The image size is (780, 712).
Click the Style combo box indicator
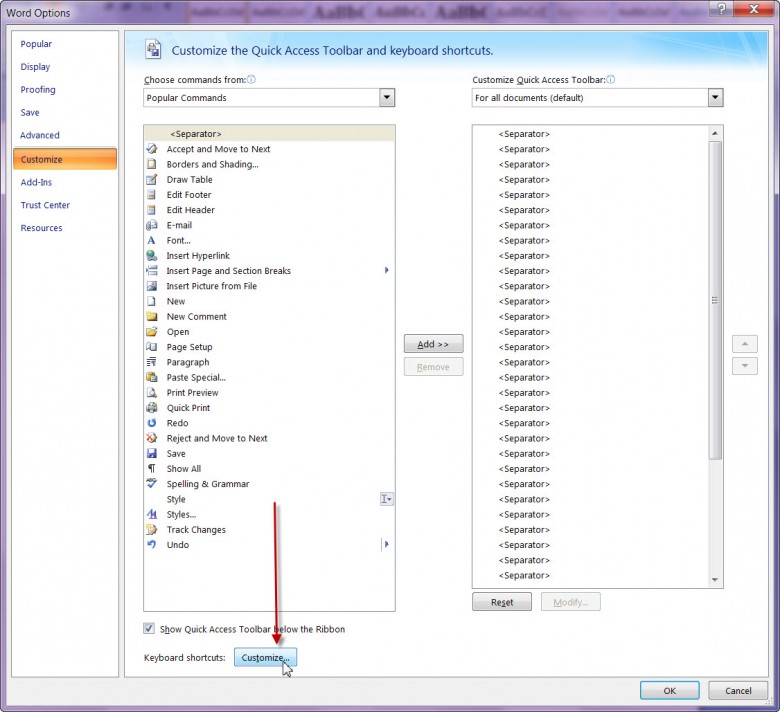tap(387, 499)
